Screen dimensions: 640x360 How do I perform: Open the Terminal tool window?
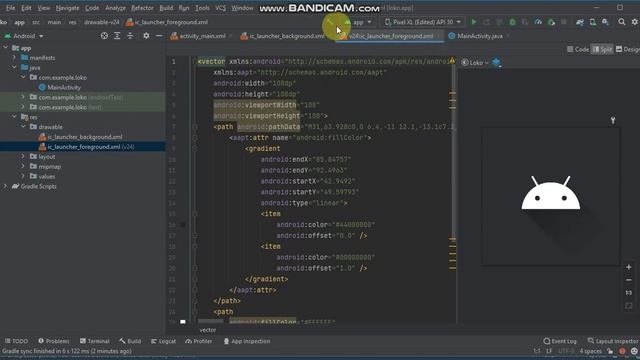tap(95, 341)
